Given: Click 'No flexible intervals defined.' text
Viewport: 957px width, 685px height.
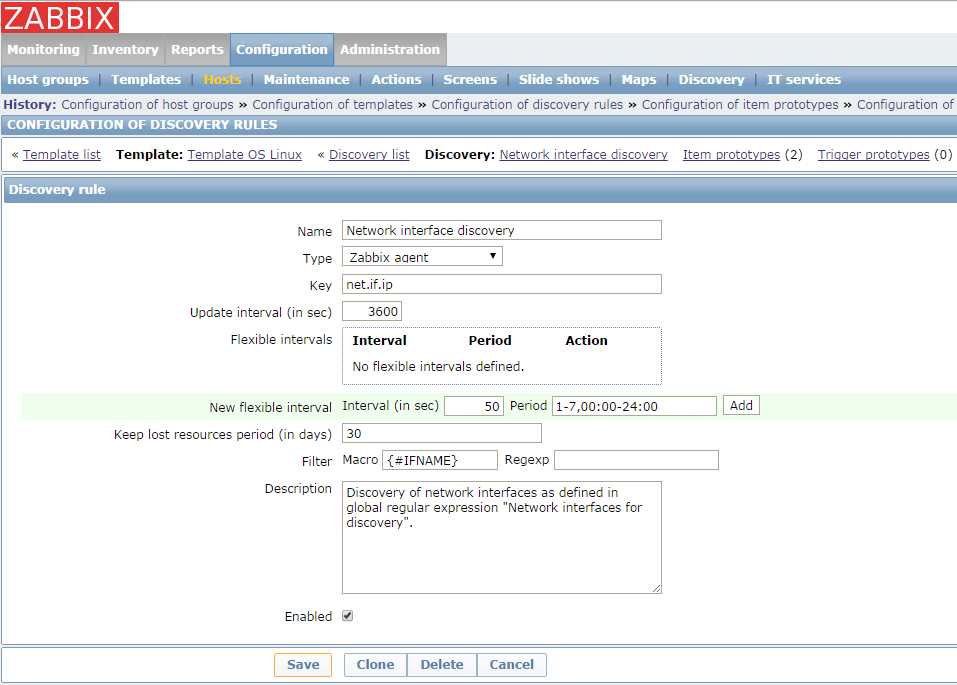Looking at the screenshot, I should click(x=438, y=366).
